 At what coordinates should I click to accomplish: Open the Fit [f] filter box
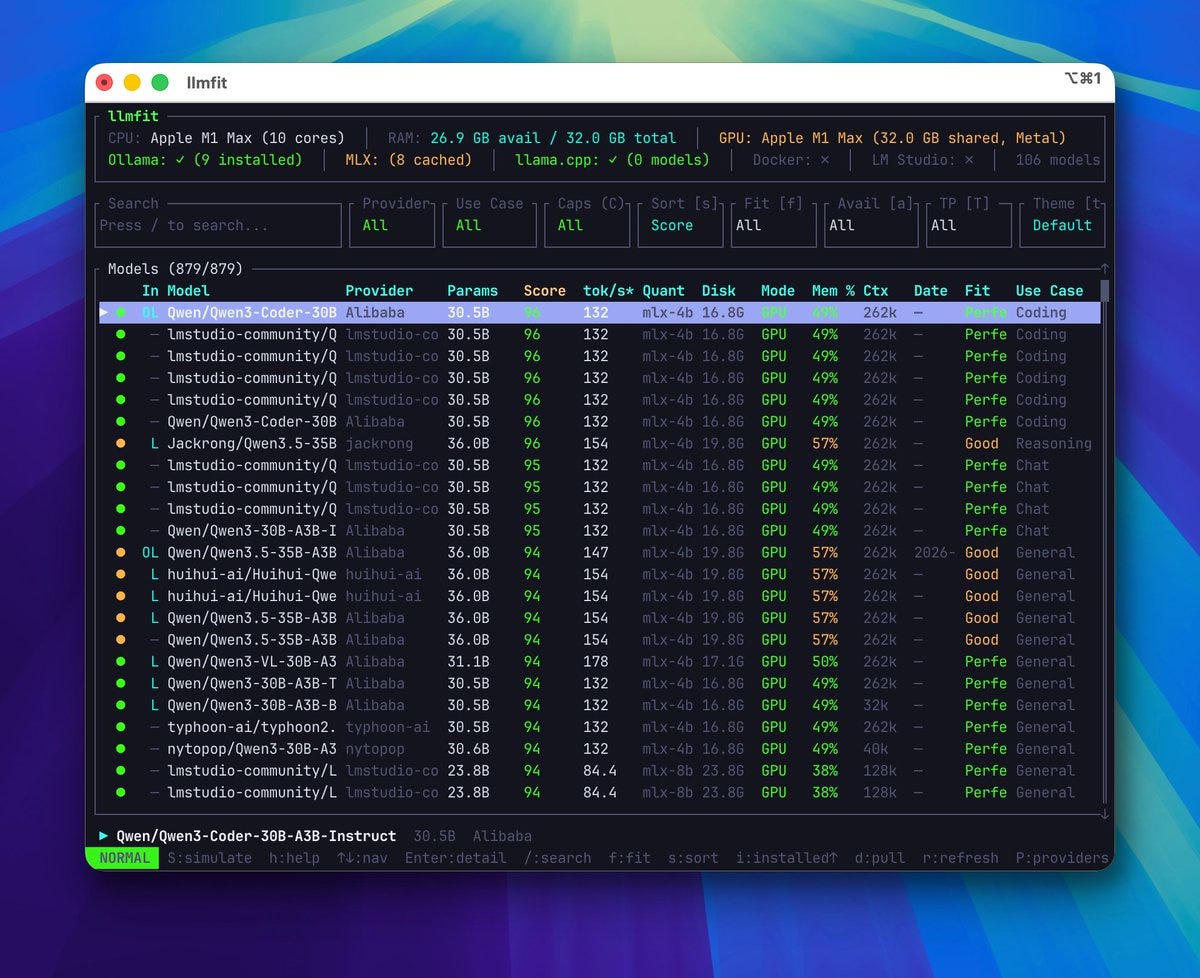774,225
